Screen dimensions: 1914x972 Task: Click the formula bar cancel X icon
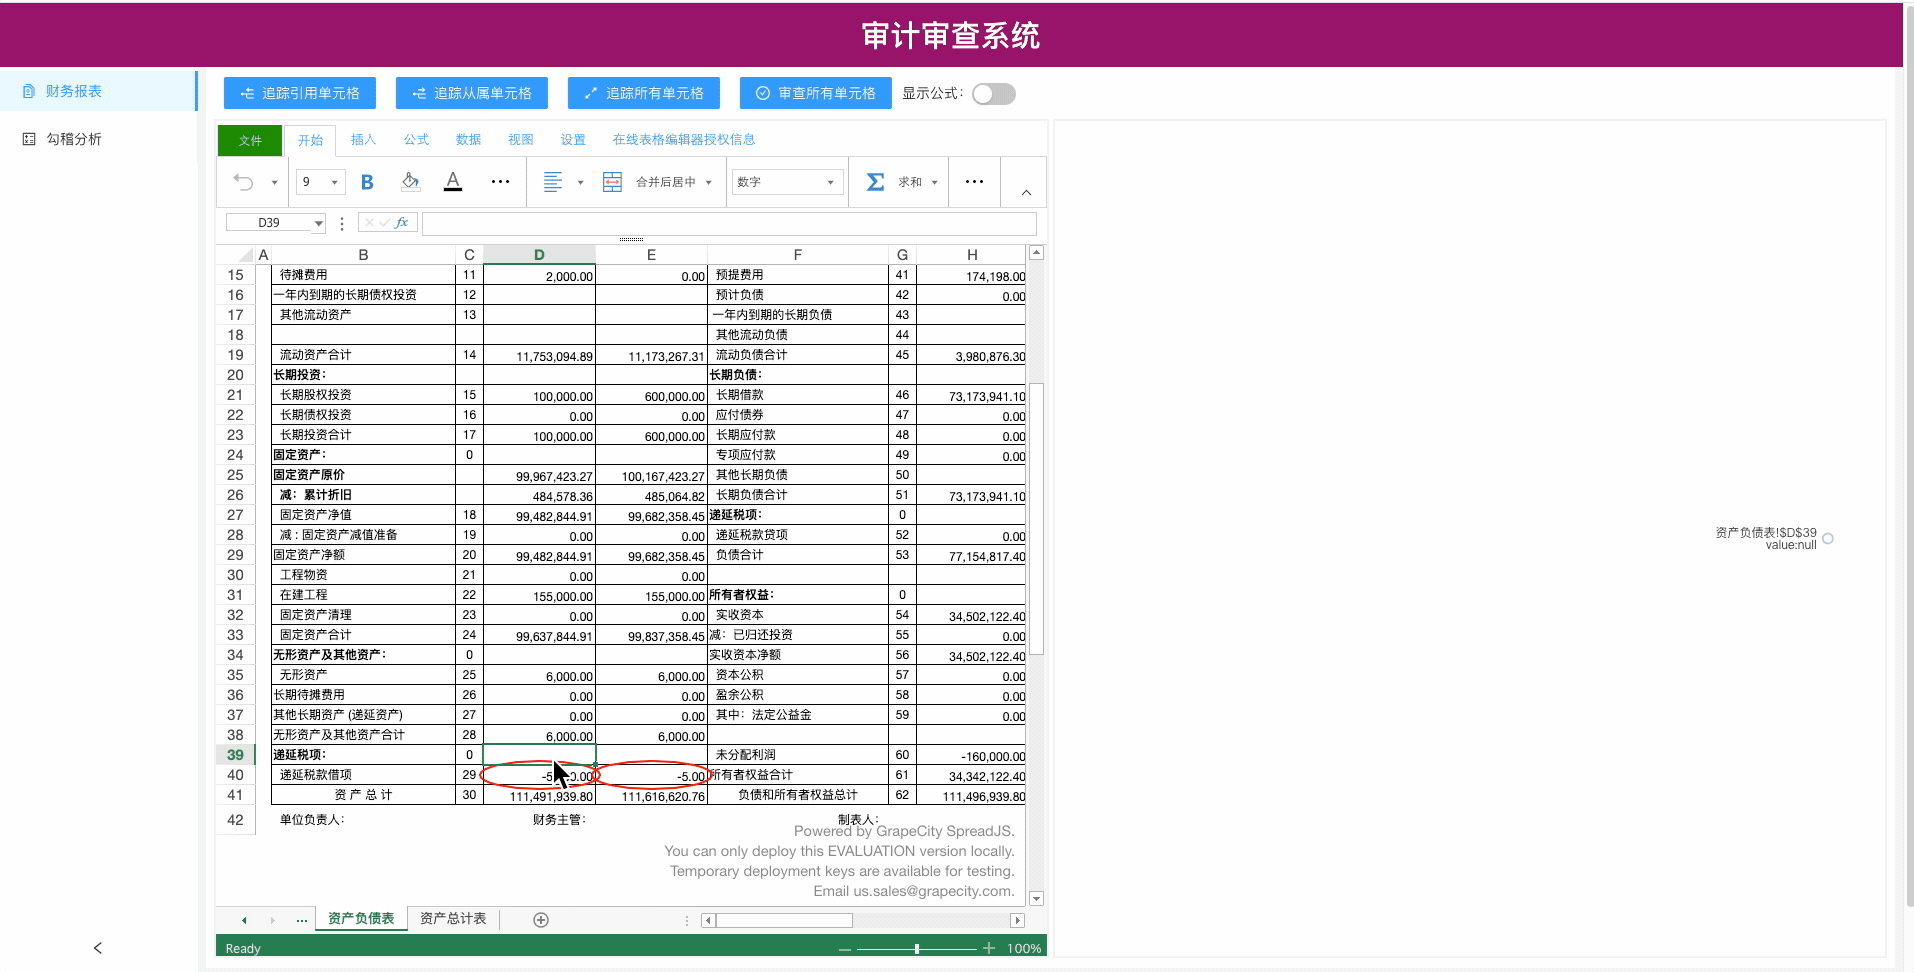369,223
